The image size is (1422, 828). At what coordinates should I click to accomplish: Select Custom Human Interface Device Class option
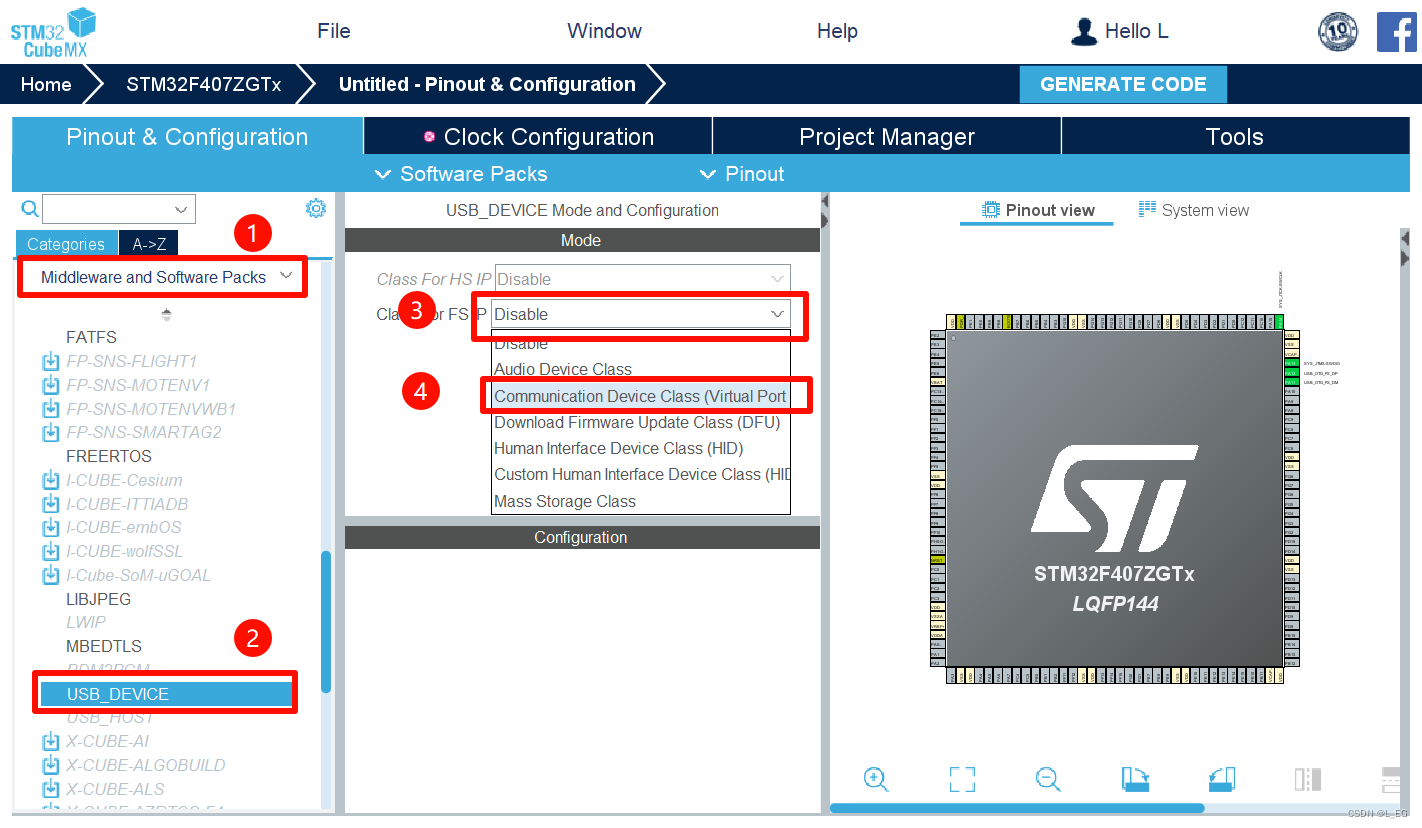pos(641,474)
